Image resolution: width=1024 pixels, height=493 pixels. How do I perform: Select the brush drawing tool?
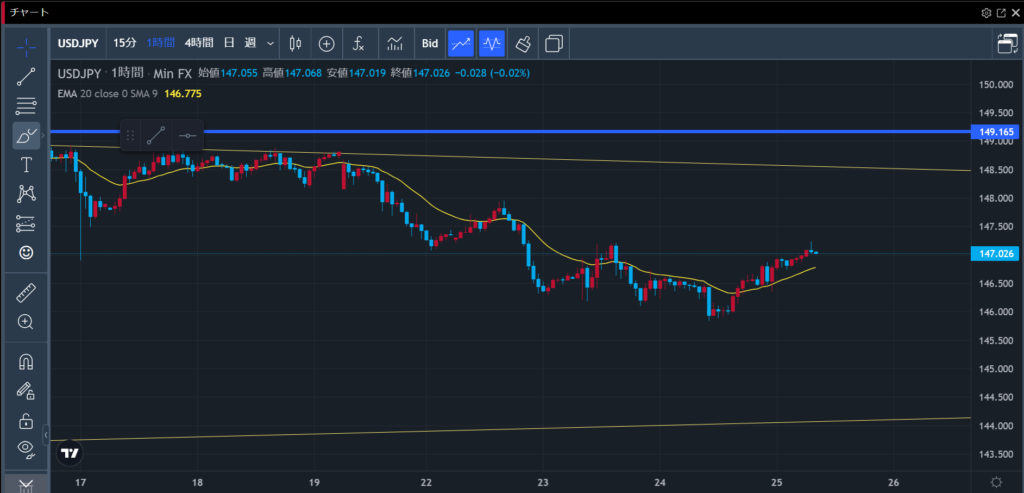26,136
